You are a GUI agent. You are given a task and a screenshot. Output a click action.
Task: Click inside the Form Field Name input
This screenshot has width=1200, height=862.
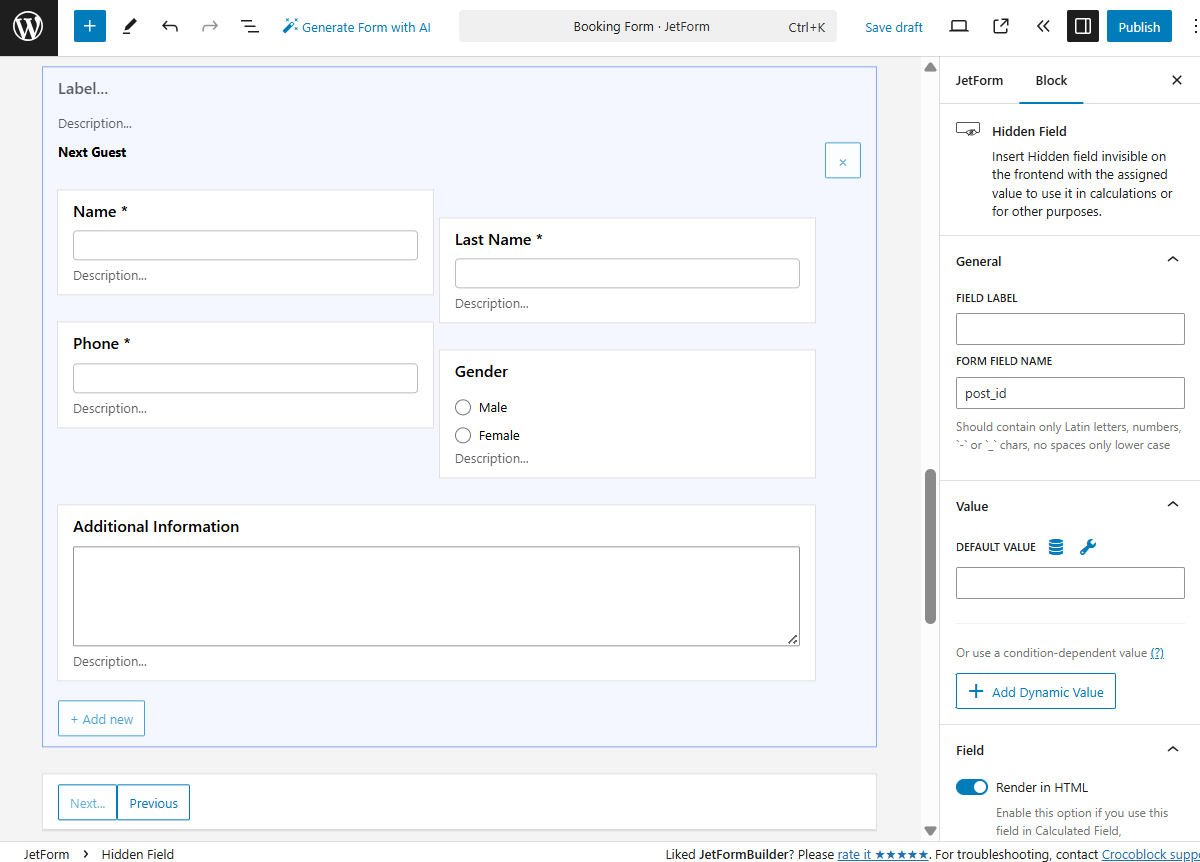click(1070, 392)
